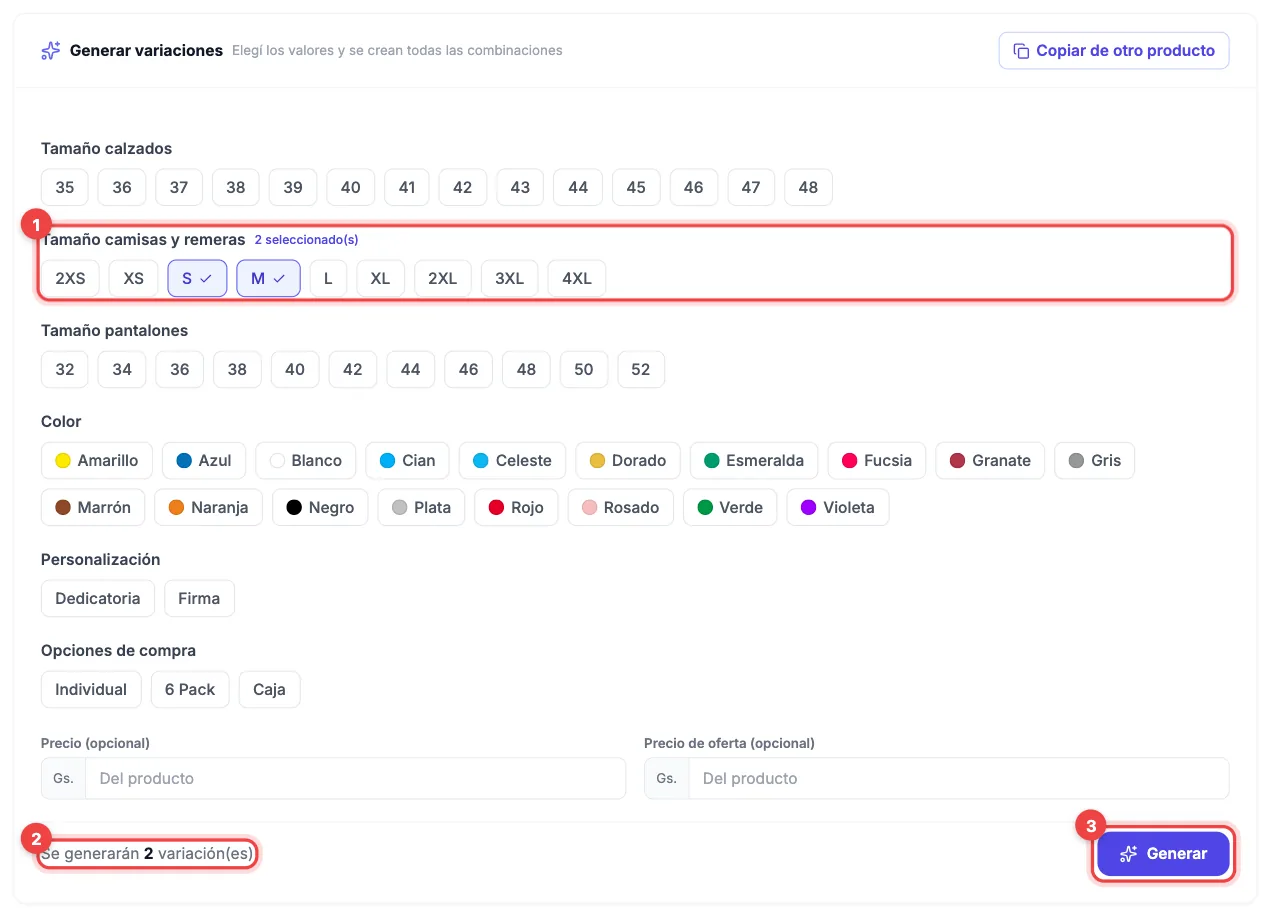Select the Caja purchase option
This screenshot has height=918, width=1271.
click(x=269, y=690)
